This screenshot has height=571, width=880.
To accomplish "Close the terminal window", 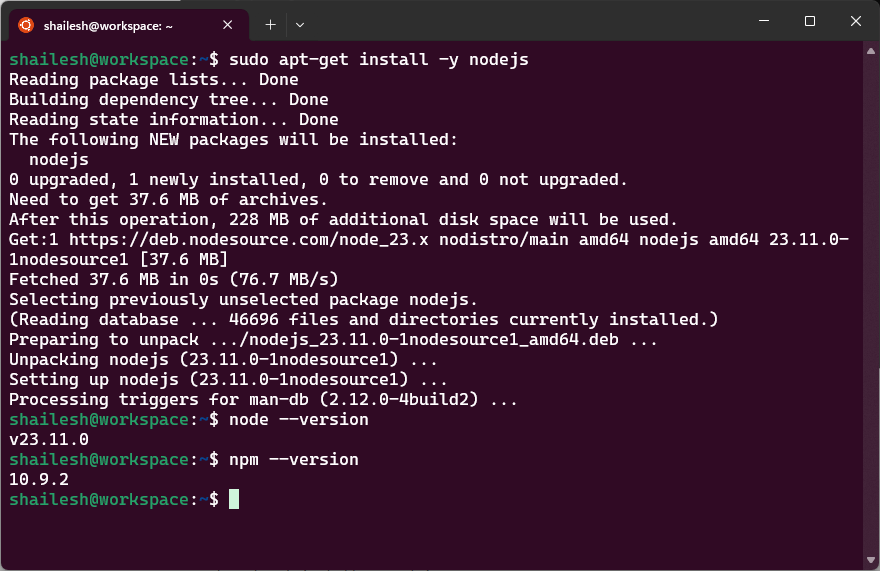I will click(855, 21).
